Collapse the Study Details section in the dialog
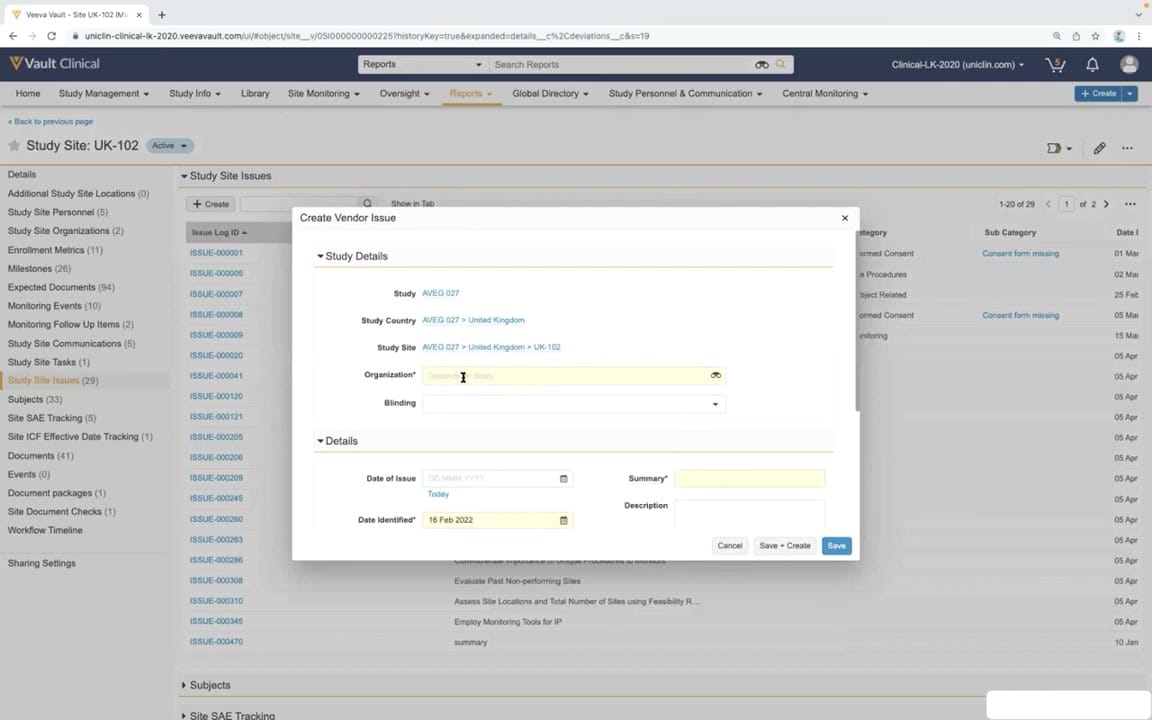Viewport: 1152px width, 720px height. pos(320,256)
